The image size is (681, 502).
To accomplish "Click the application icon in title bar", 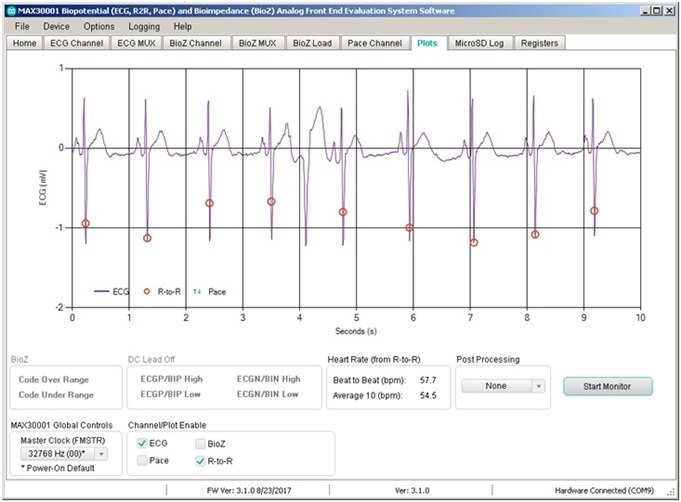I will pyautogui.click(x=11, y=11).
